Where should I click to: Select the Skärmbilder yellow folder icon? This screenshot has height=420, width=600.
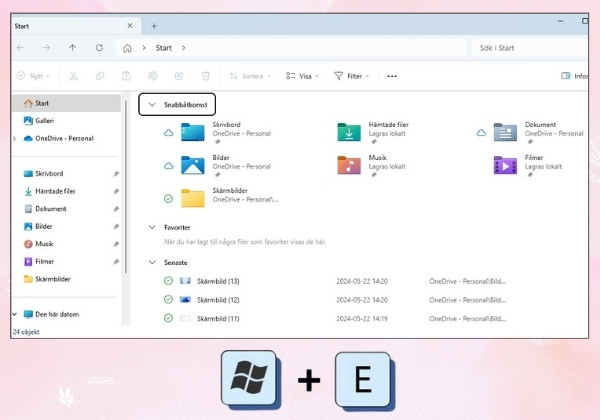tap(192, 198)
